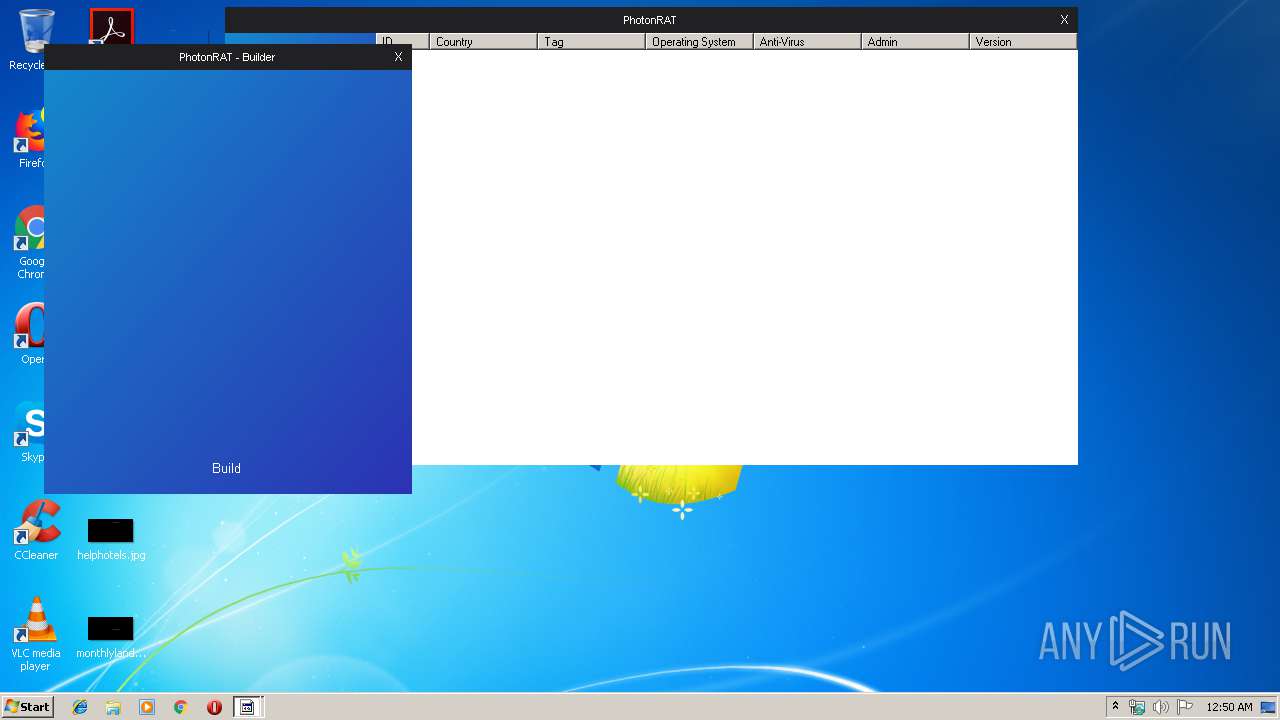Select helphotels.jpg file on desktop
Screen dimensions: 1280x720
(111, 539)
